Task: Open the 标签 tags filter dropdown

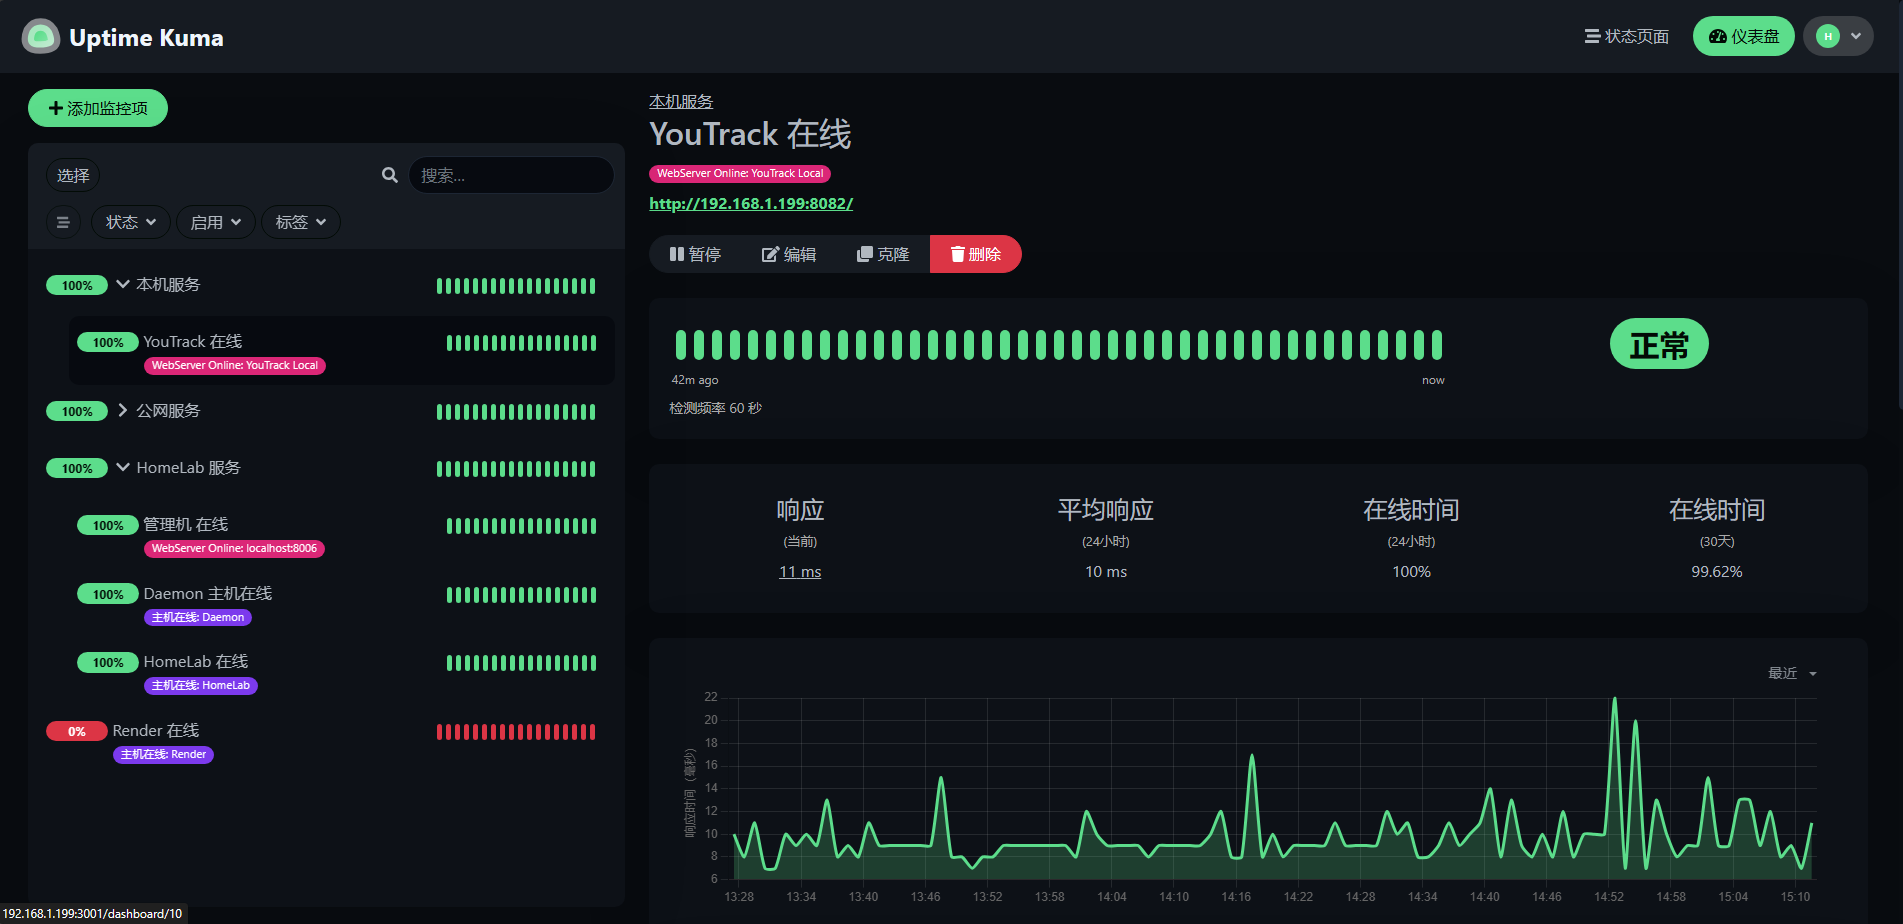Action: click(301, 222)
